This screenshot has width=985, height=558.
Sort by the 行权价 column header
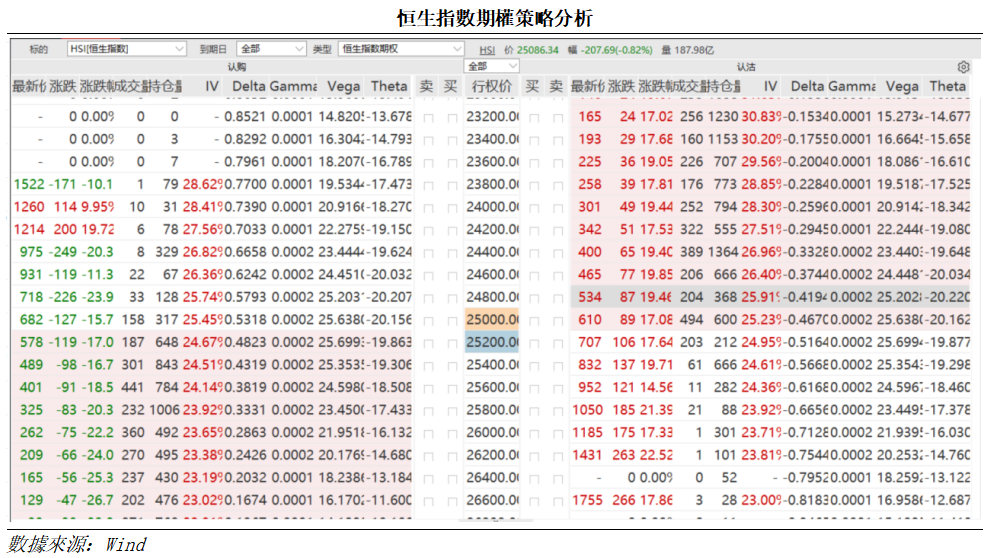(x=491, y=86)
